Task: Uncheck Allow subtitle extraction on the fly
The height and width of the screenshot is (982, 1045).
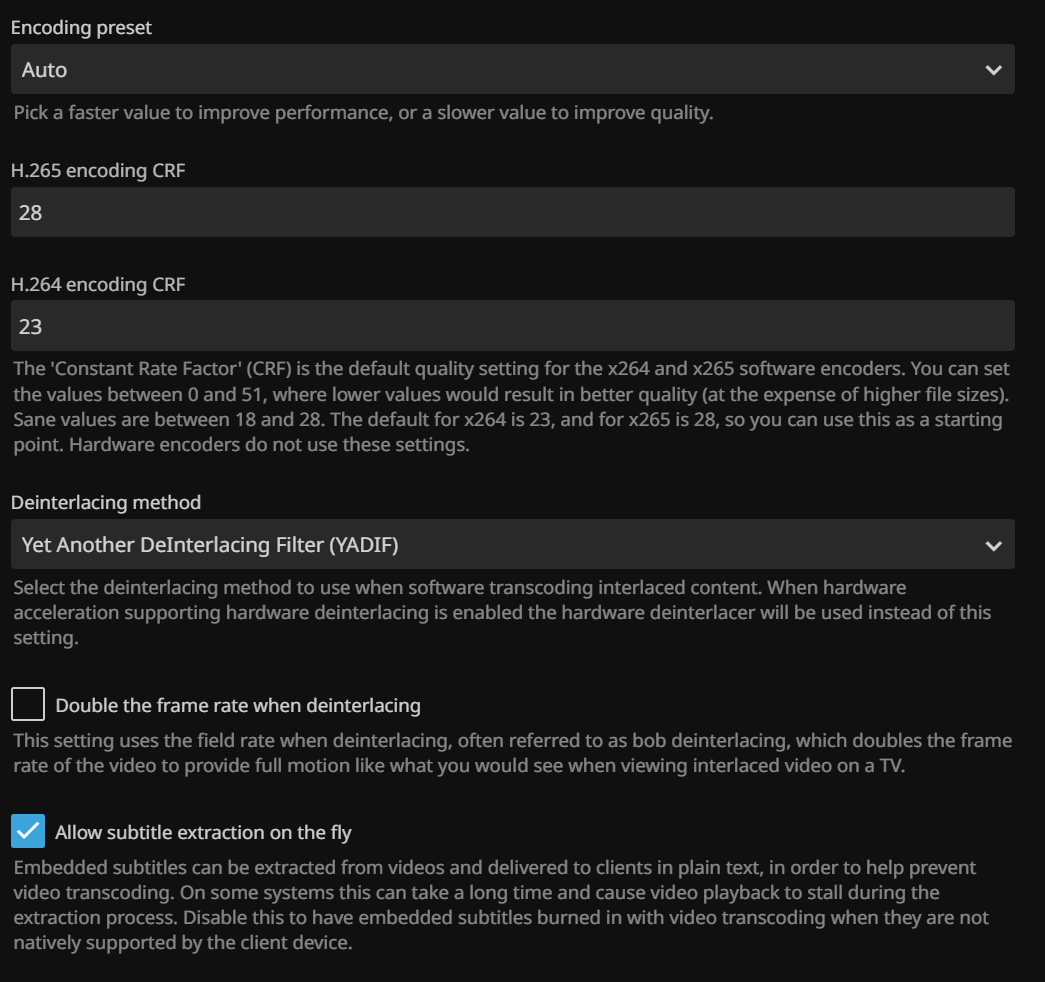Action: (28, 831)
